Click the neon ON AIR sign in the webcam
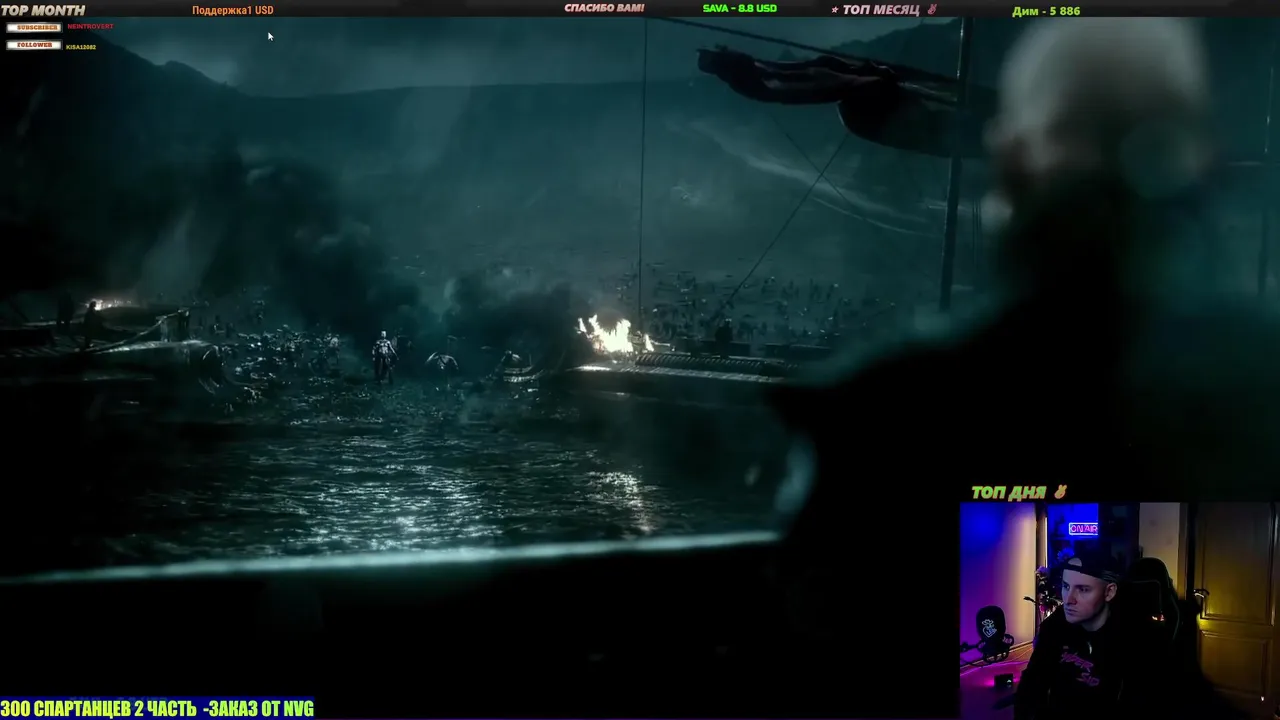This screenshot has width=1280, height=720. (1083, 528)
